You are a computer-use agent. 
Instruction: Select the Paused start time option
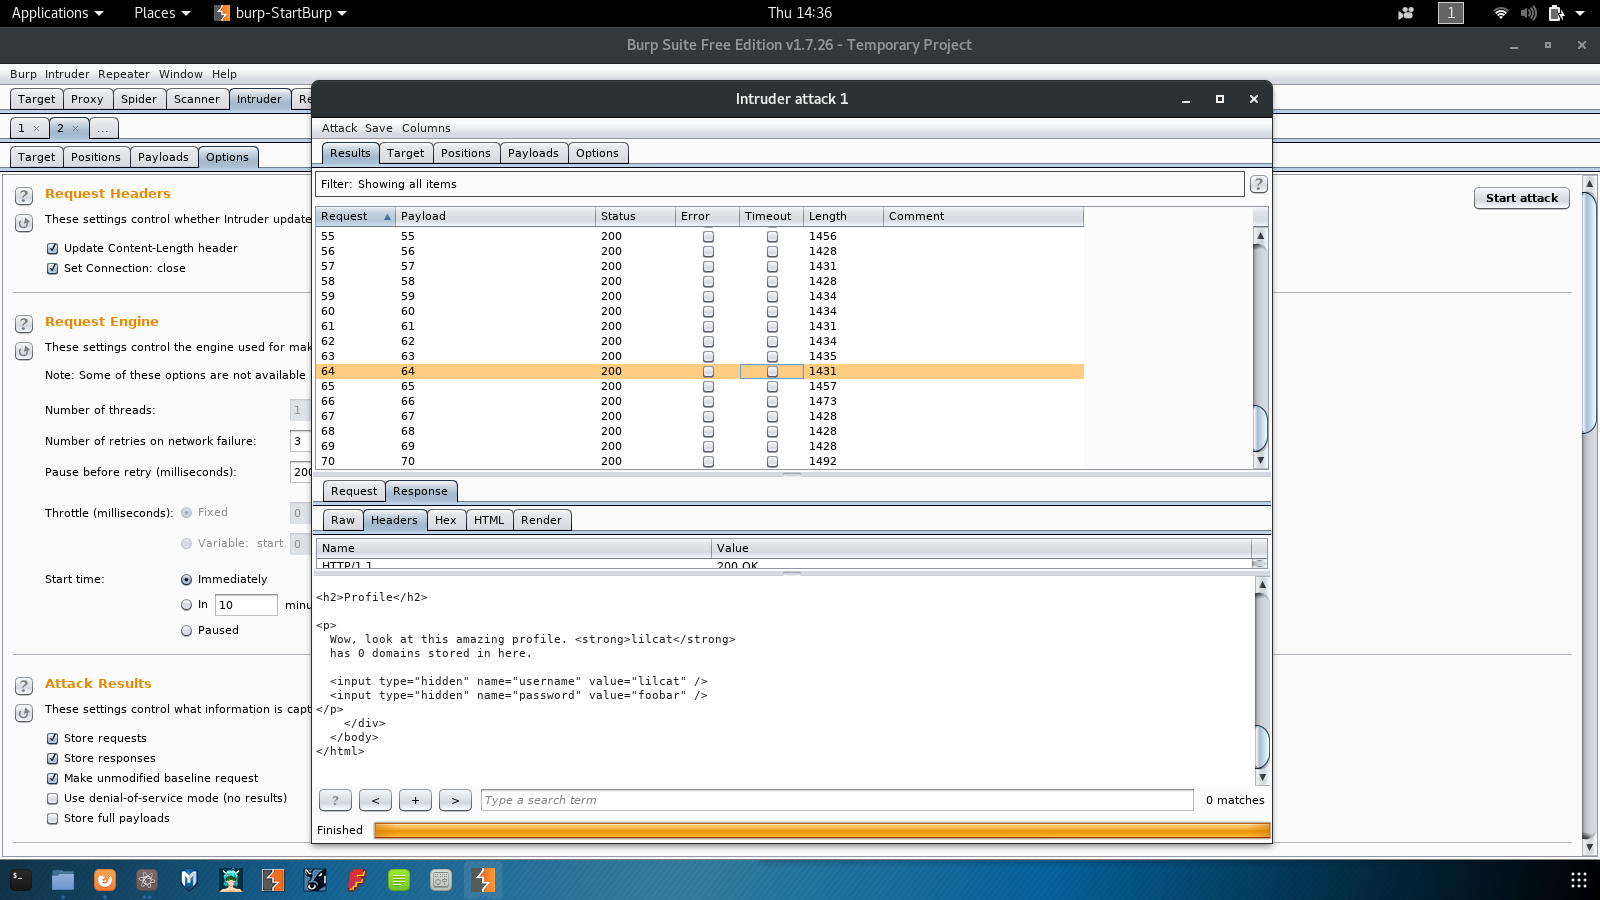pos(187,631)
